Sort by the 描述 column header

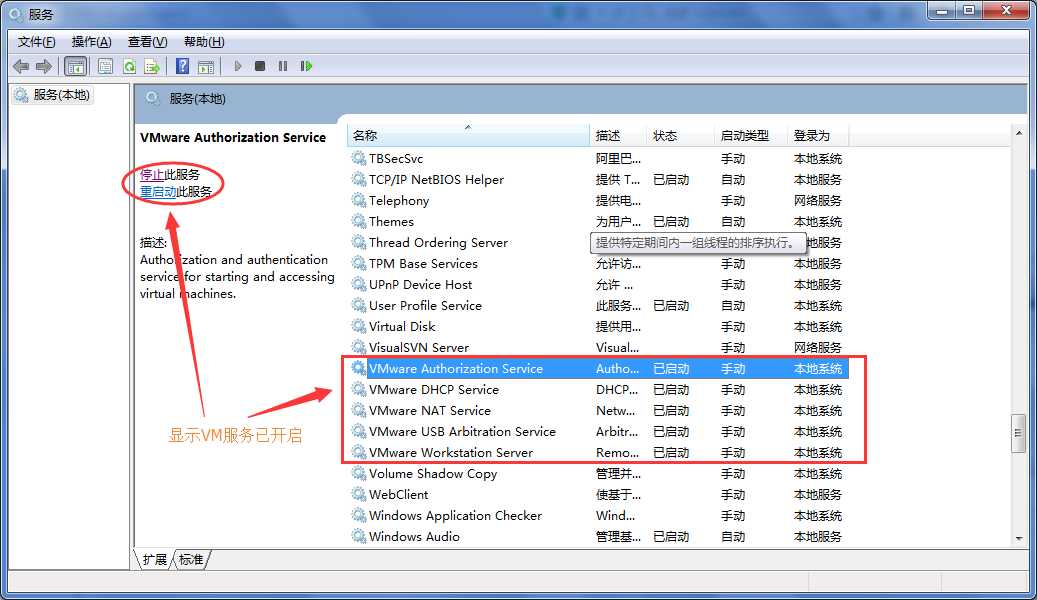[x=618, y=136]
